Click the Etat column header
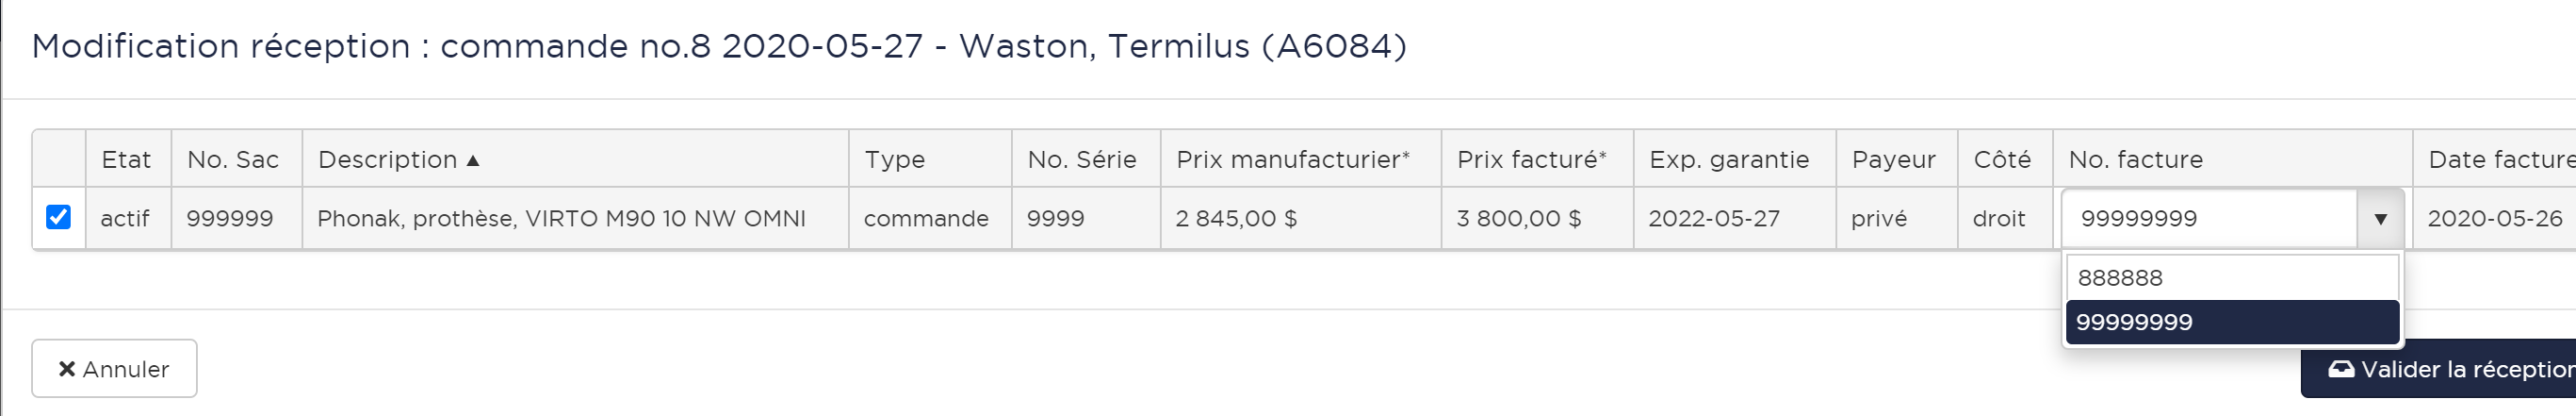Viewport: 2576px width, 416px height. 126,160
